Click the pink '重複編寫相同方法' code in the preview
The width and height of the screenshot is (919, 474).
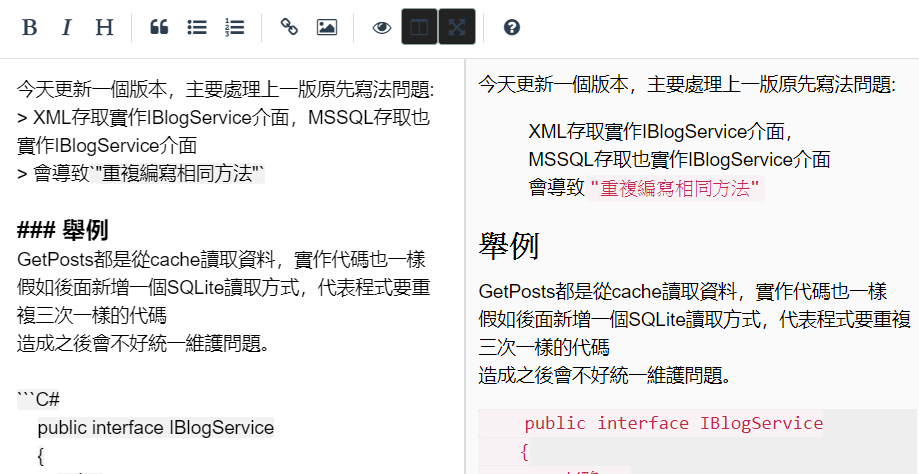(675, 189)
